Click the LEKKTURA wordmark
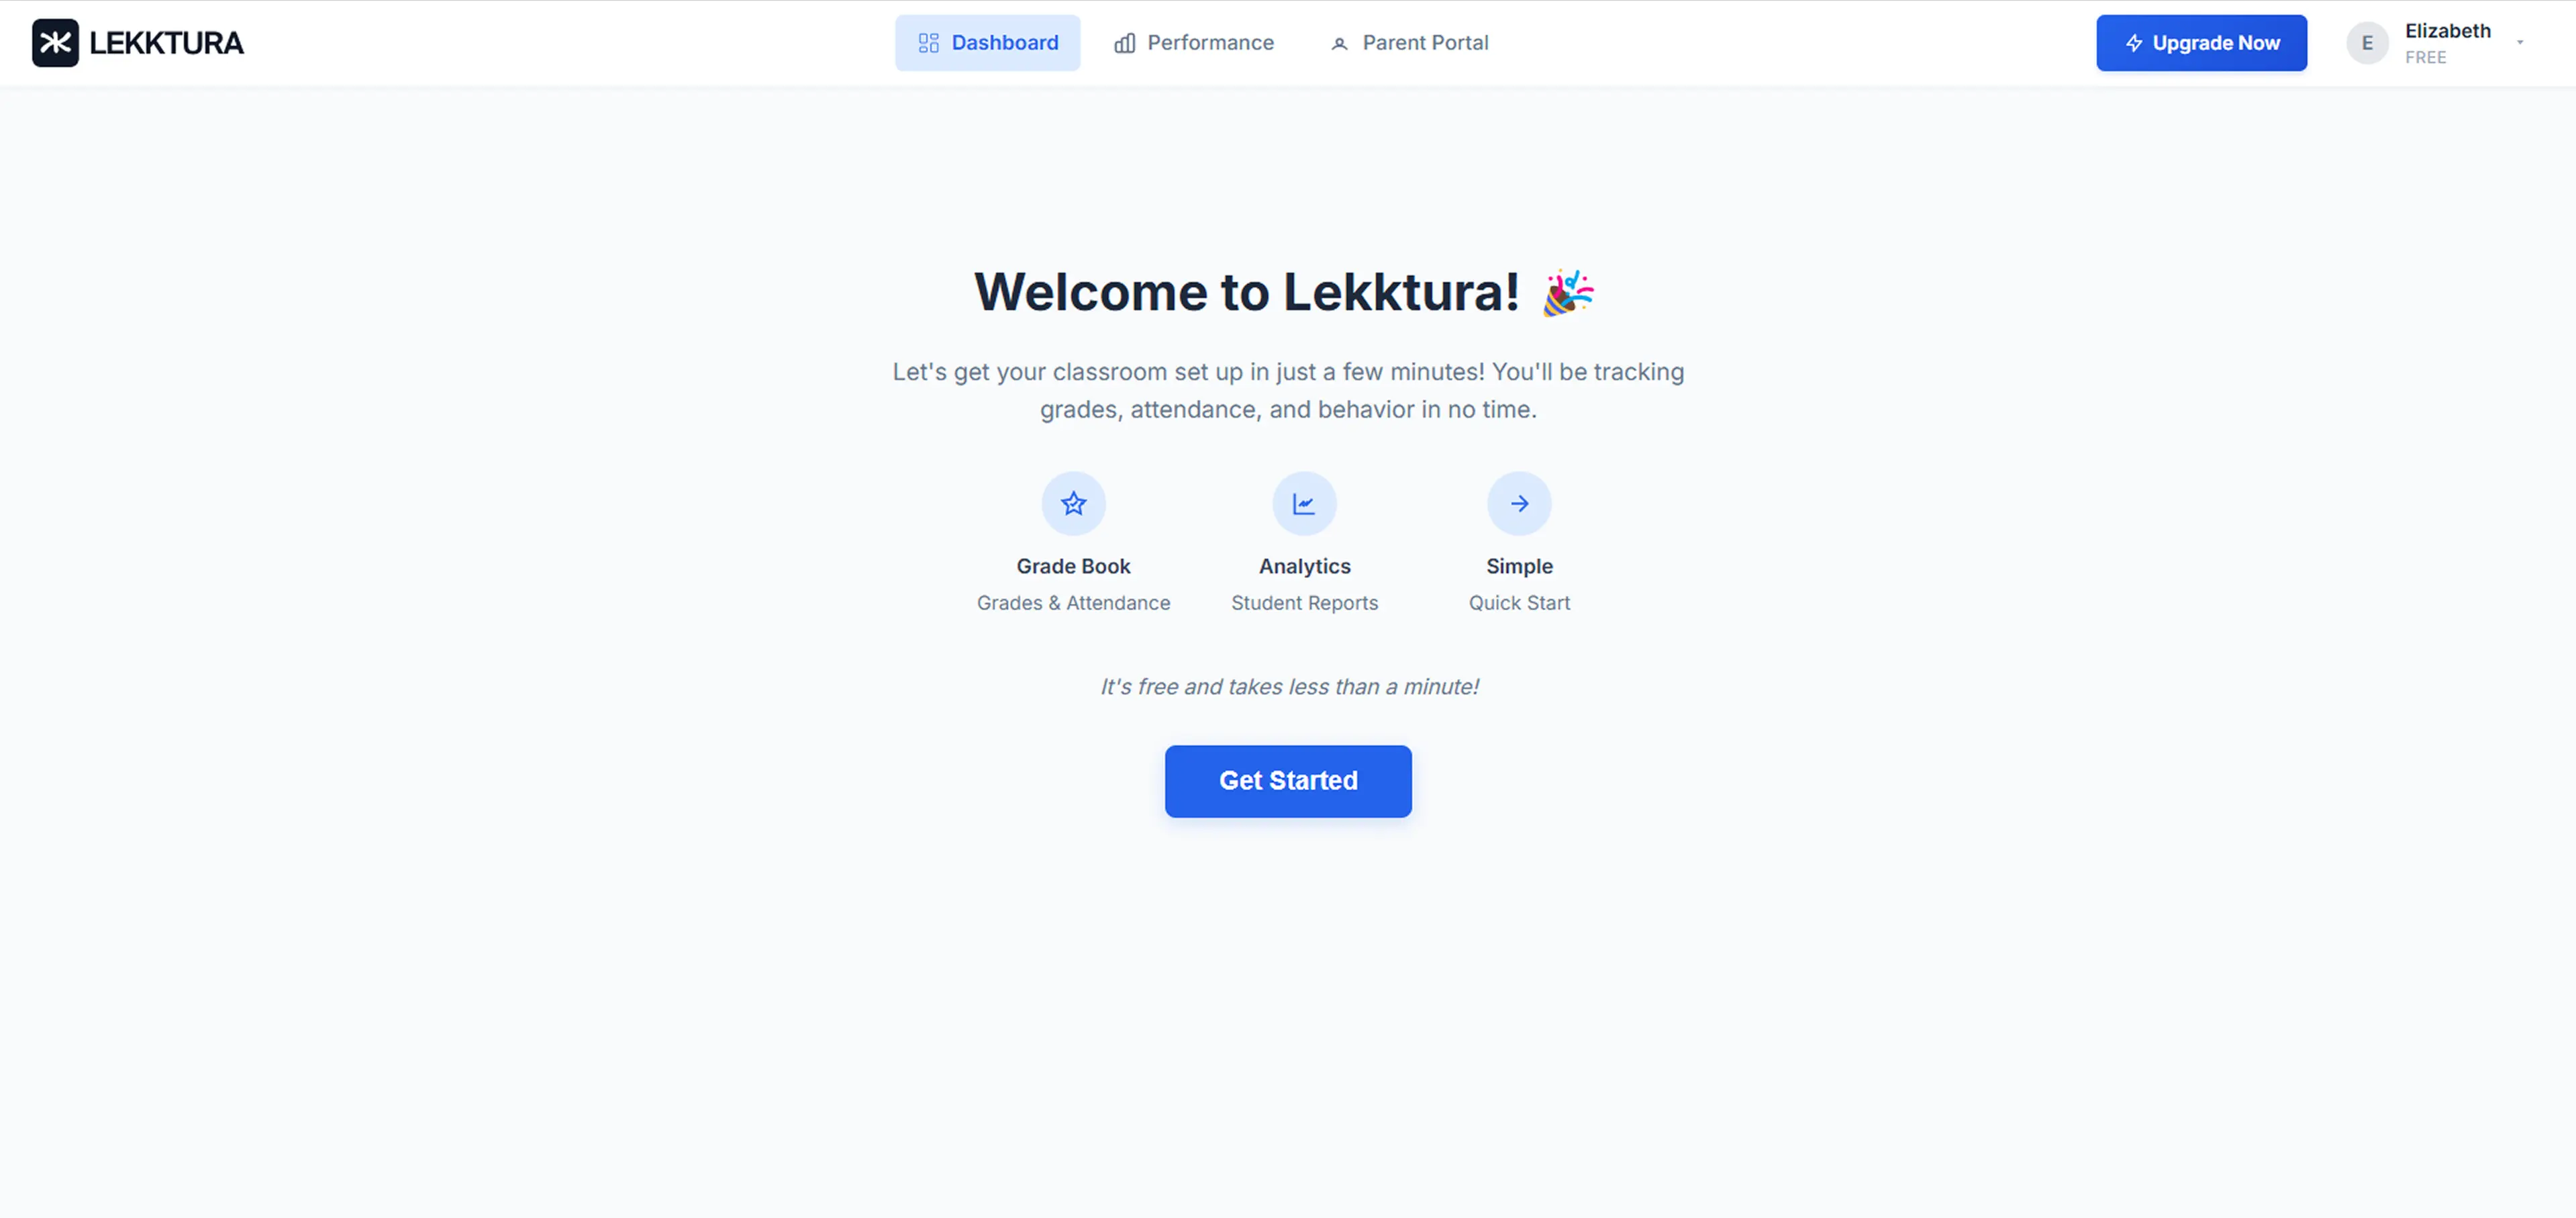The height and width of the screenshot is (1218, 2576). pos(166,43)
